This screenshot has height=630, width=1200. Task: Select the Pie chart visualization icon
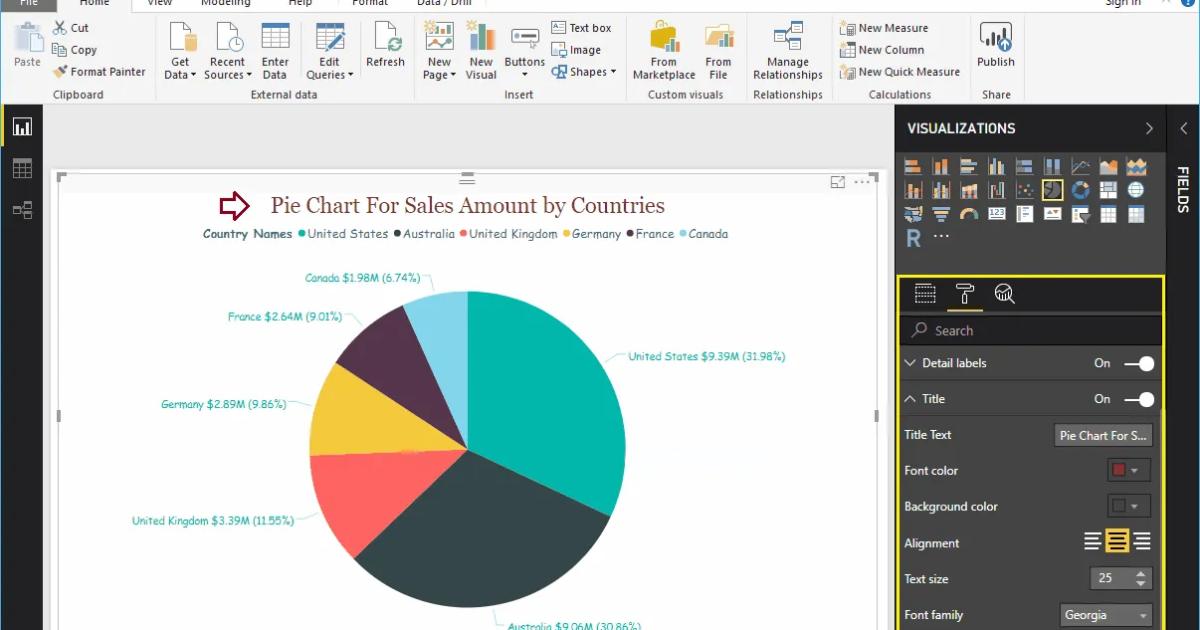(x=1052, y=190)
